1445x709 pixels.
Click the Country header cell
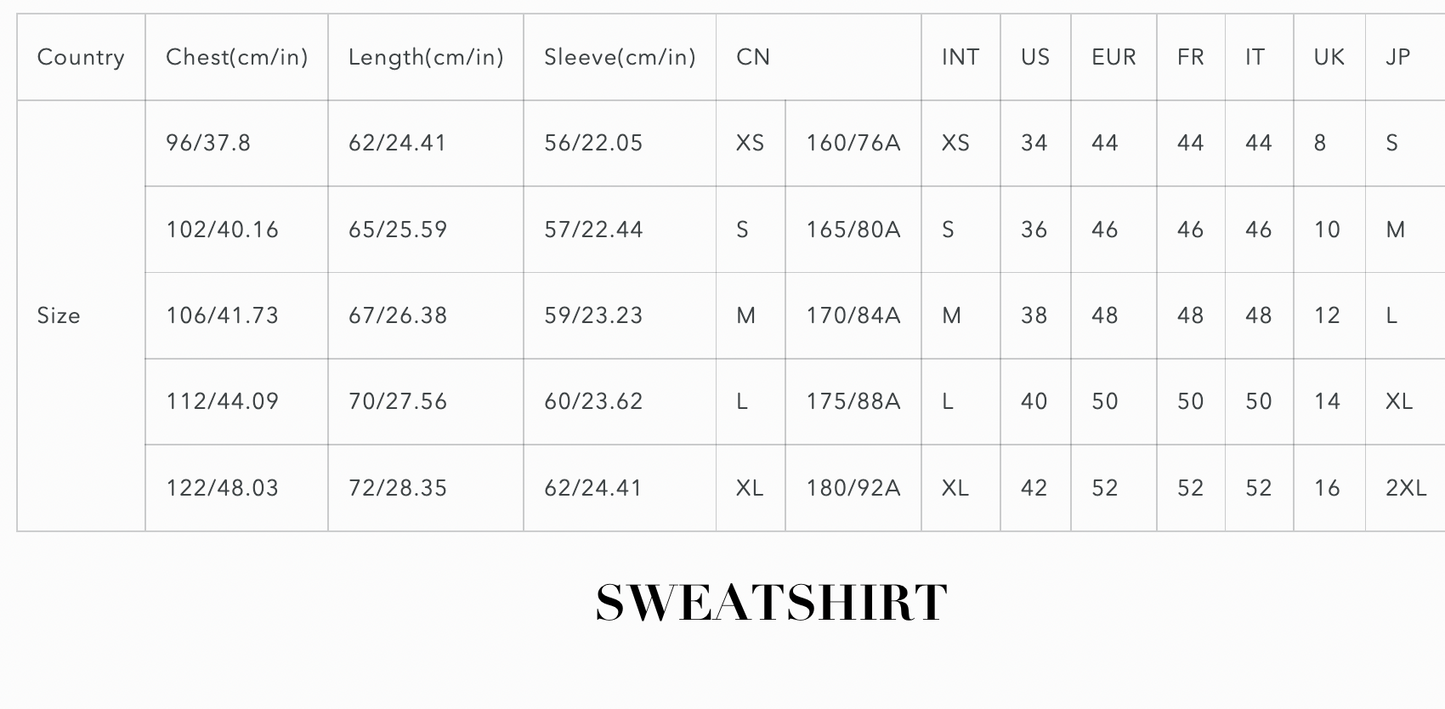pyautogui.click(x=81, y=57)
